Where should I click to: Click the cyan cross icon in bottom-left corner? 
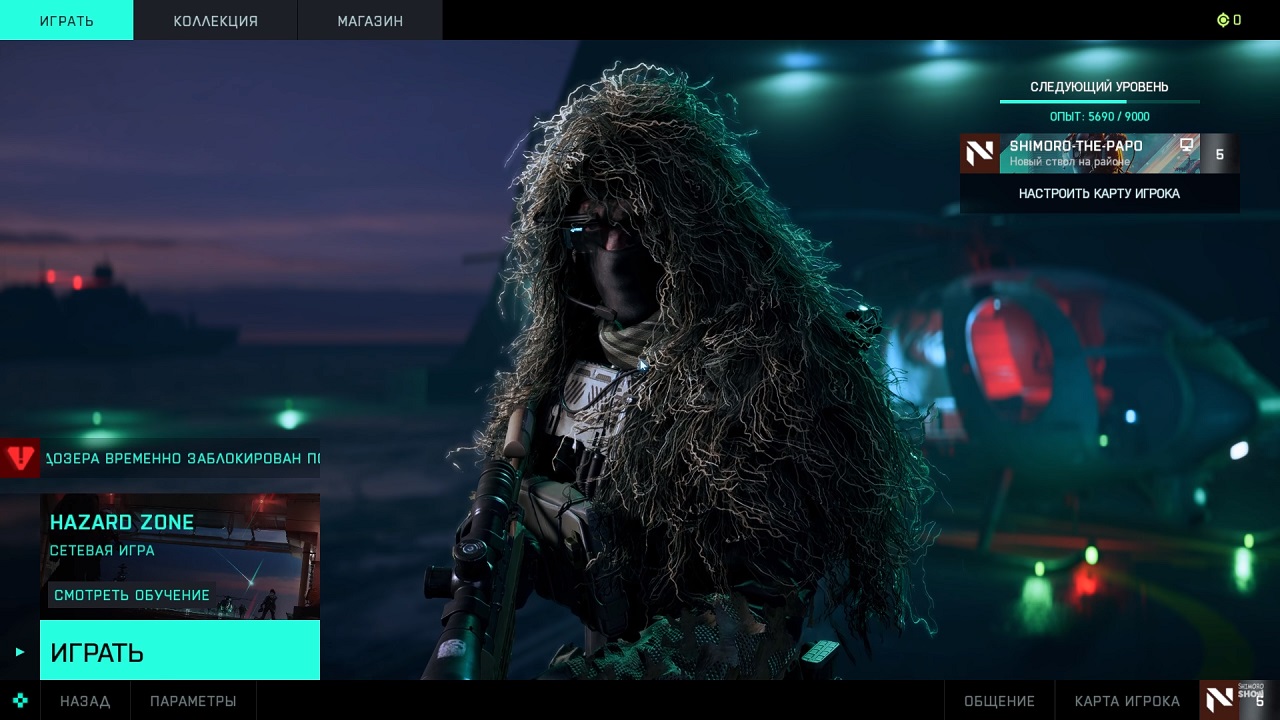[x=20, y=700]
